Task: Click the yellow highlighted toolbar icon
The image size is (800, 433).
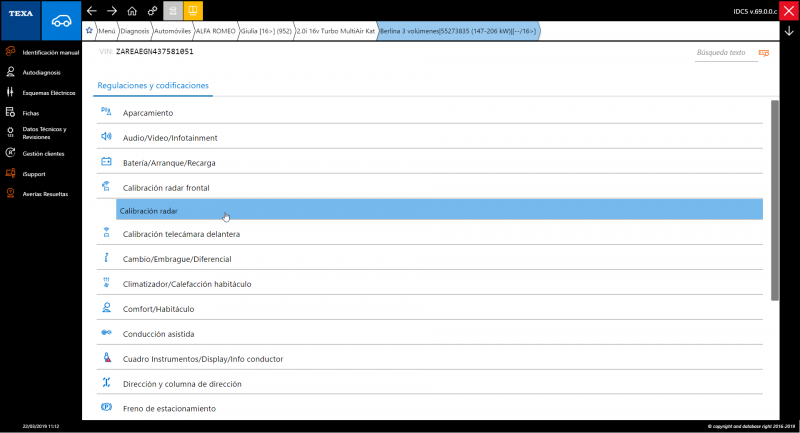Action: (x=193, y=11)
